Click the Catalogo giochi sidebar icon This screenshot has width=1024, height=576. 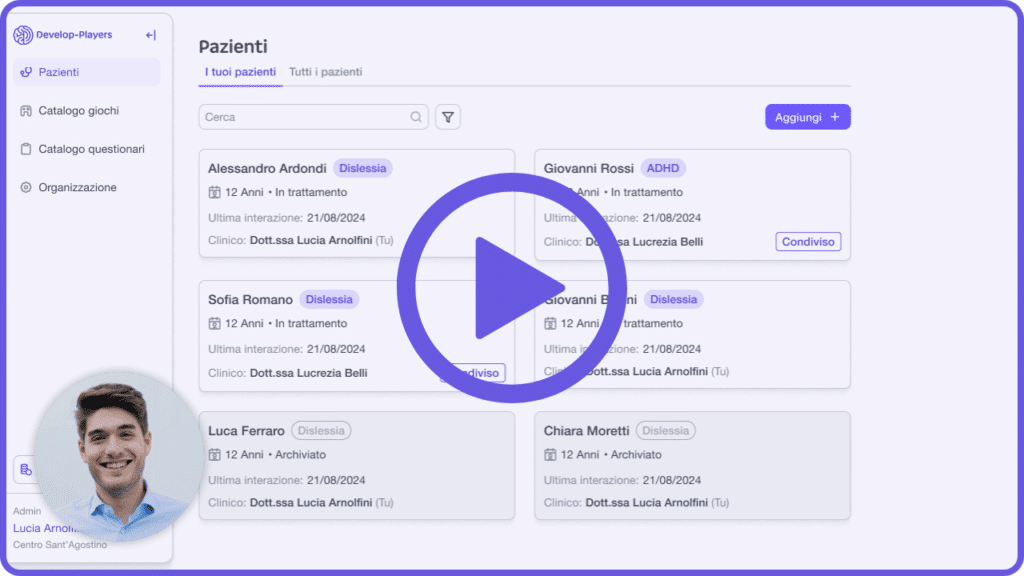[26, 111]
